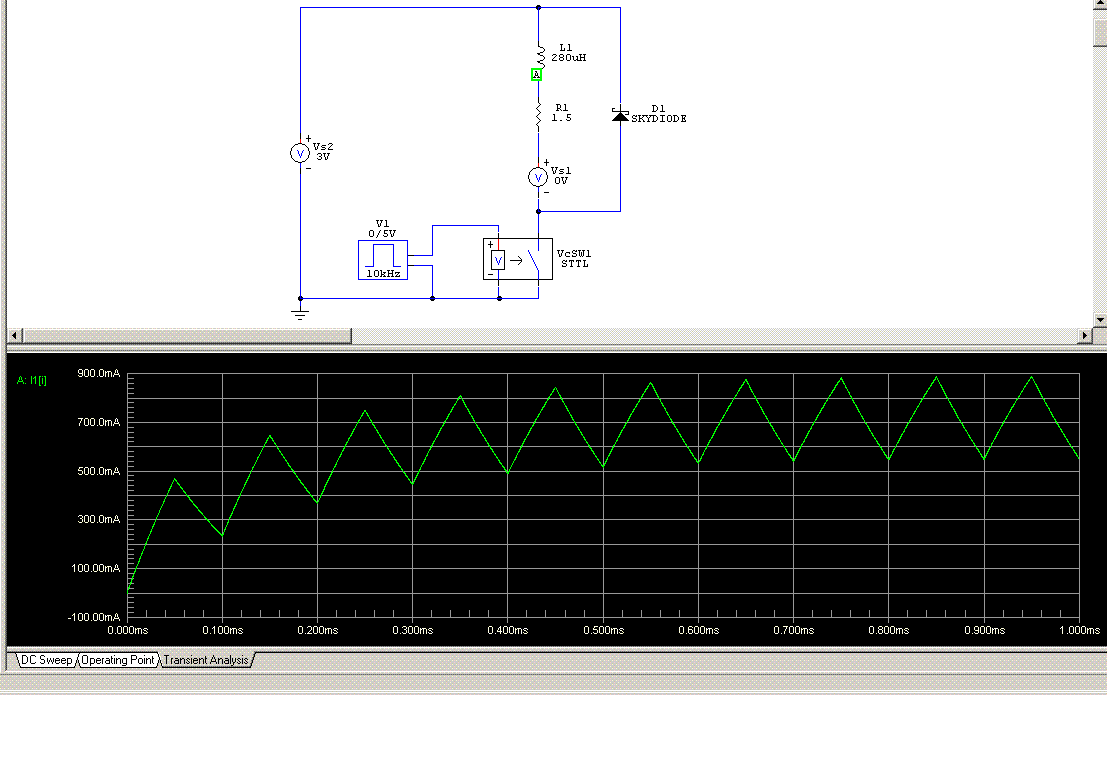Select the Vs1 0V voltage source
This screenshot has height=776, width=1107.
(x=538, y=177)
